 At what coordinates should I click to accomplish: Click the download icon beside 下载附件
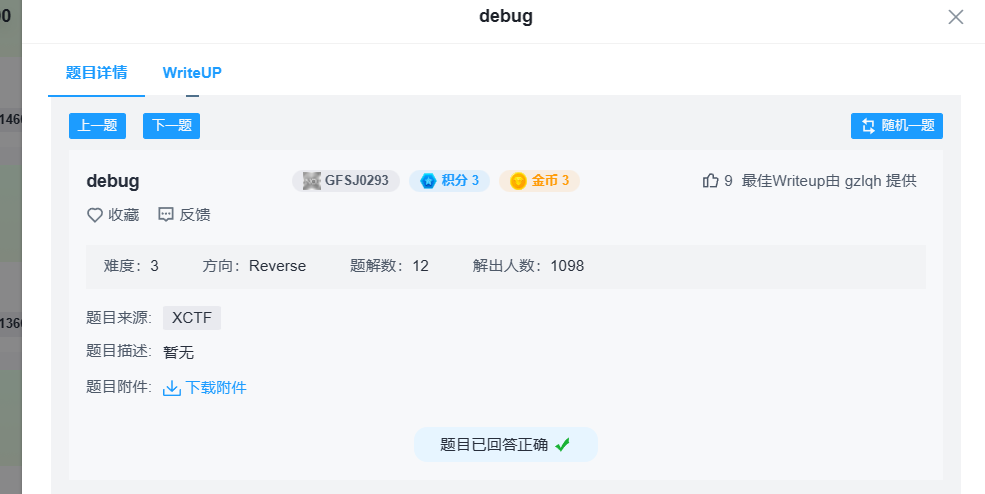171,388
